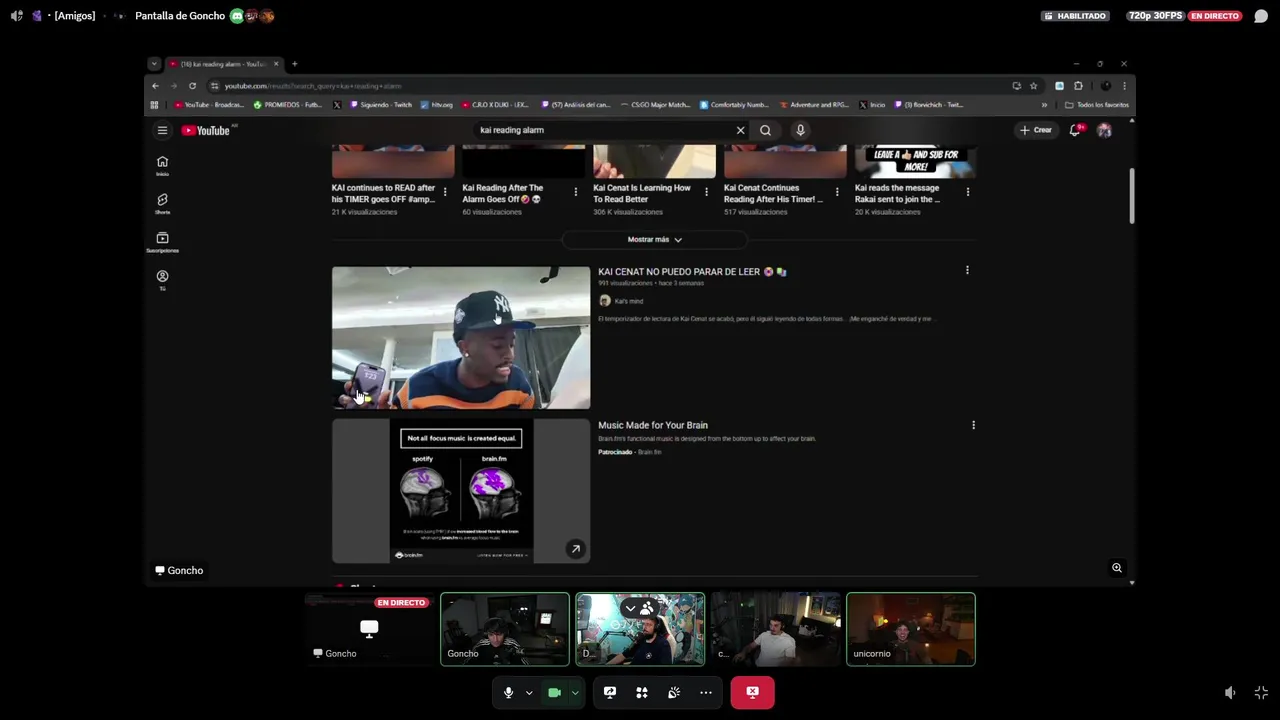Click Chrome back arrow button
1280x720 pixels.
click(x=155, y=86)
